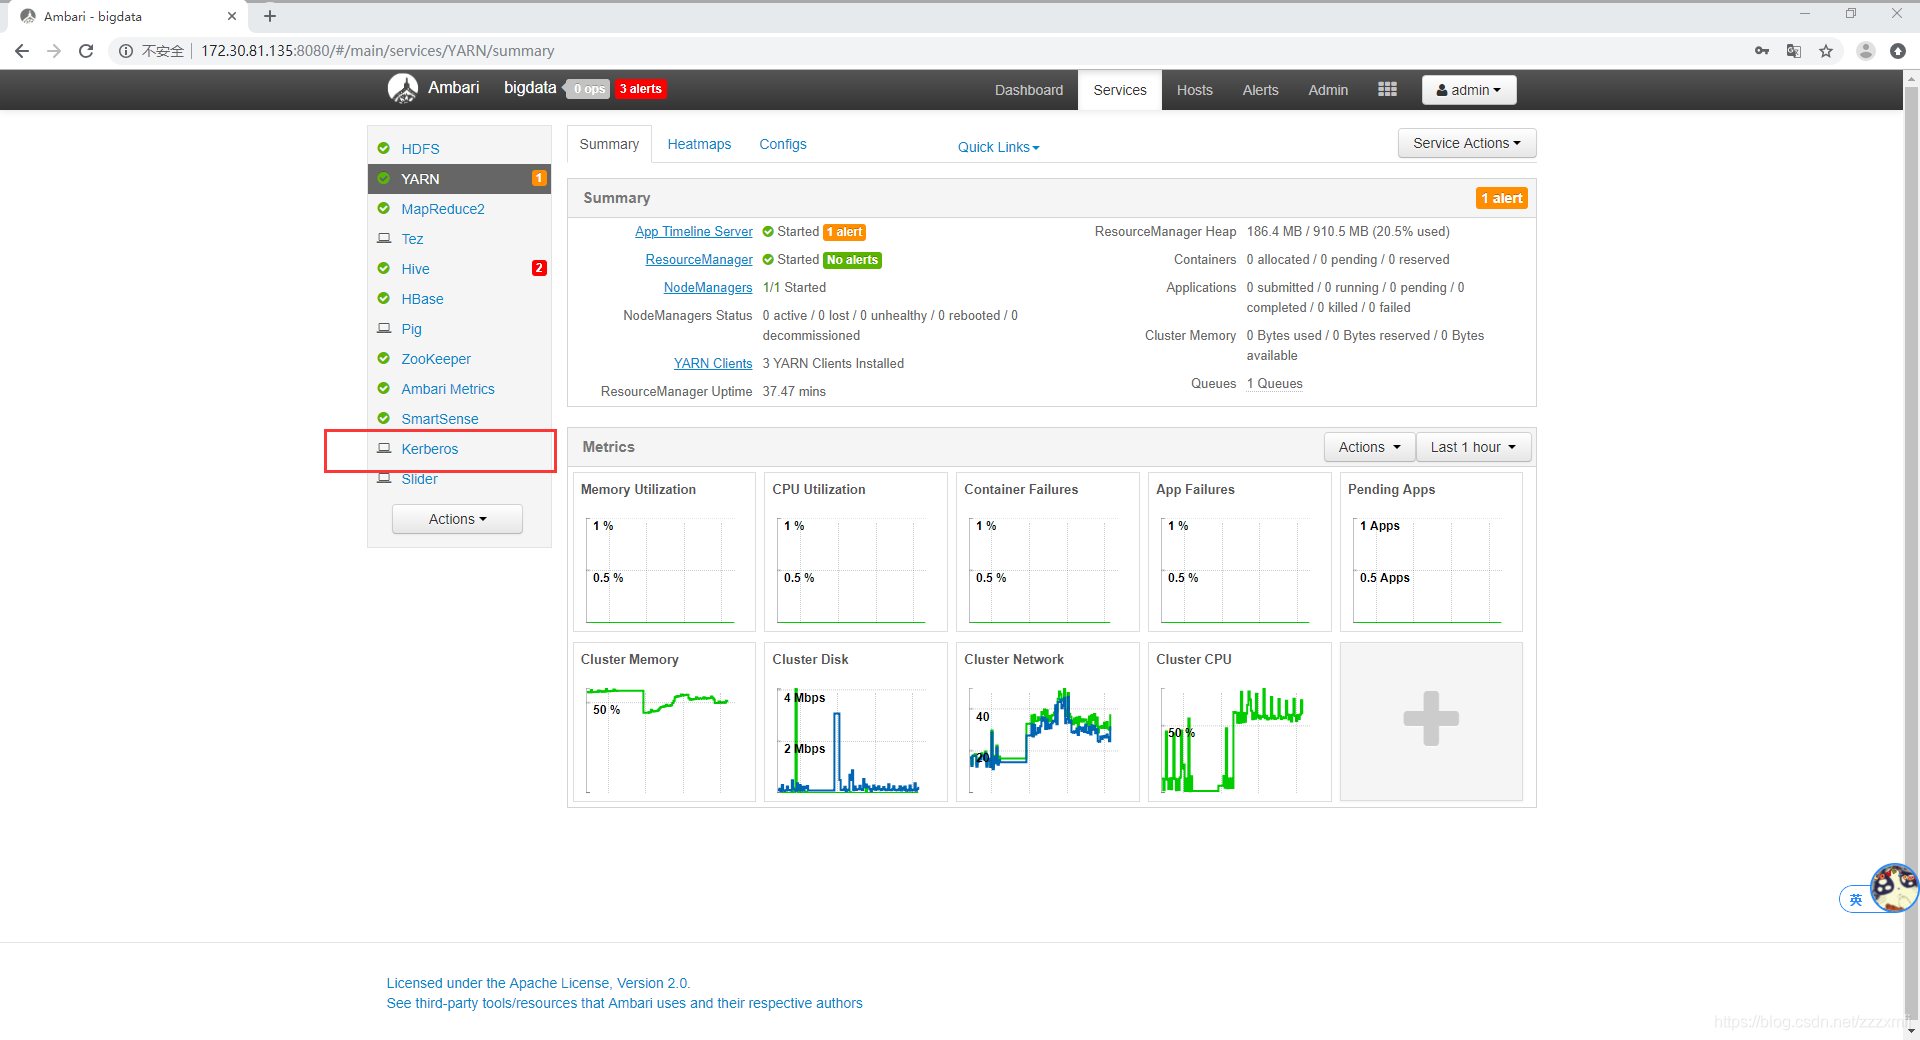Open ResourceManager link
This screenshot has height=1040, width=1920.
coord(699,259)
